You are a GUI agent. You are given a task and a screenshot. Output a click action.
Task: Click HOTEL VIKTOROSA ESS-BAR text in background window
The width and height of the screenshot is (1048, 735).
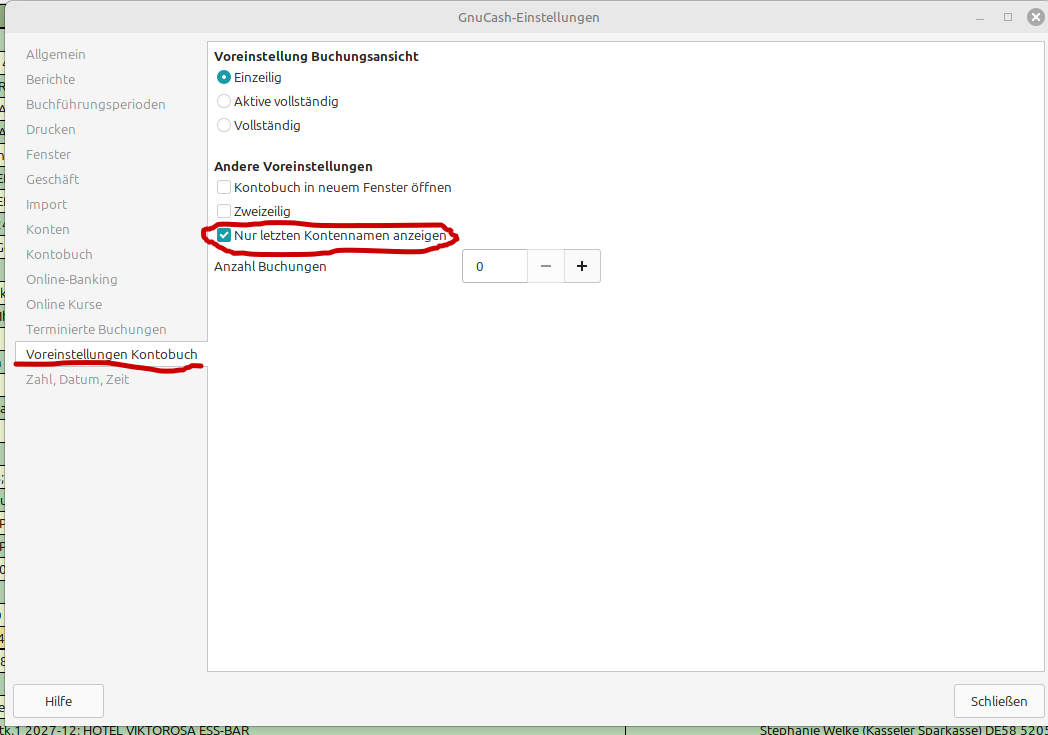[x=166, y=730]
